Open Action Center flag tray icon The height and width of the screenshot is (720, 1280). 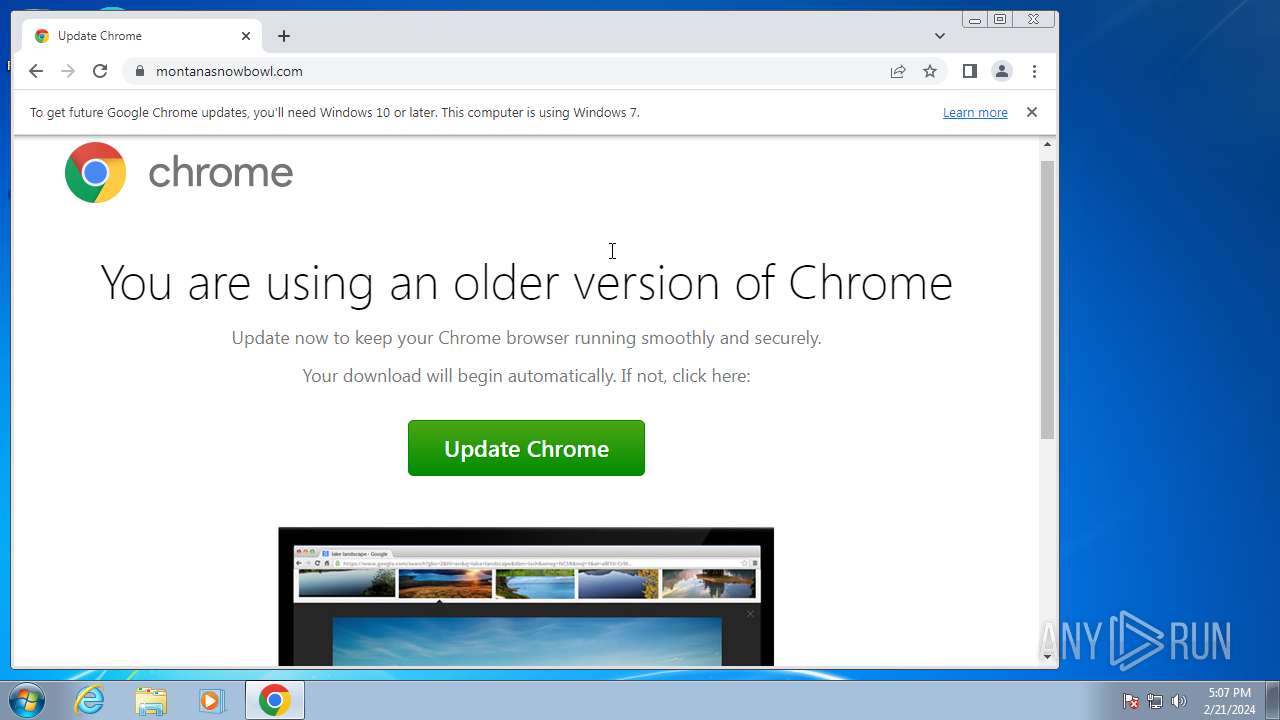click(x=1131, y=701)
